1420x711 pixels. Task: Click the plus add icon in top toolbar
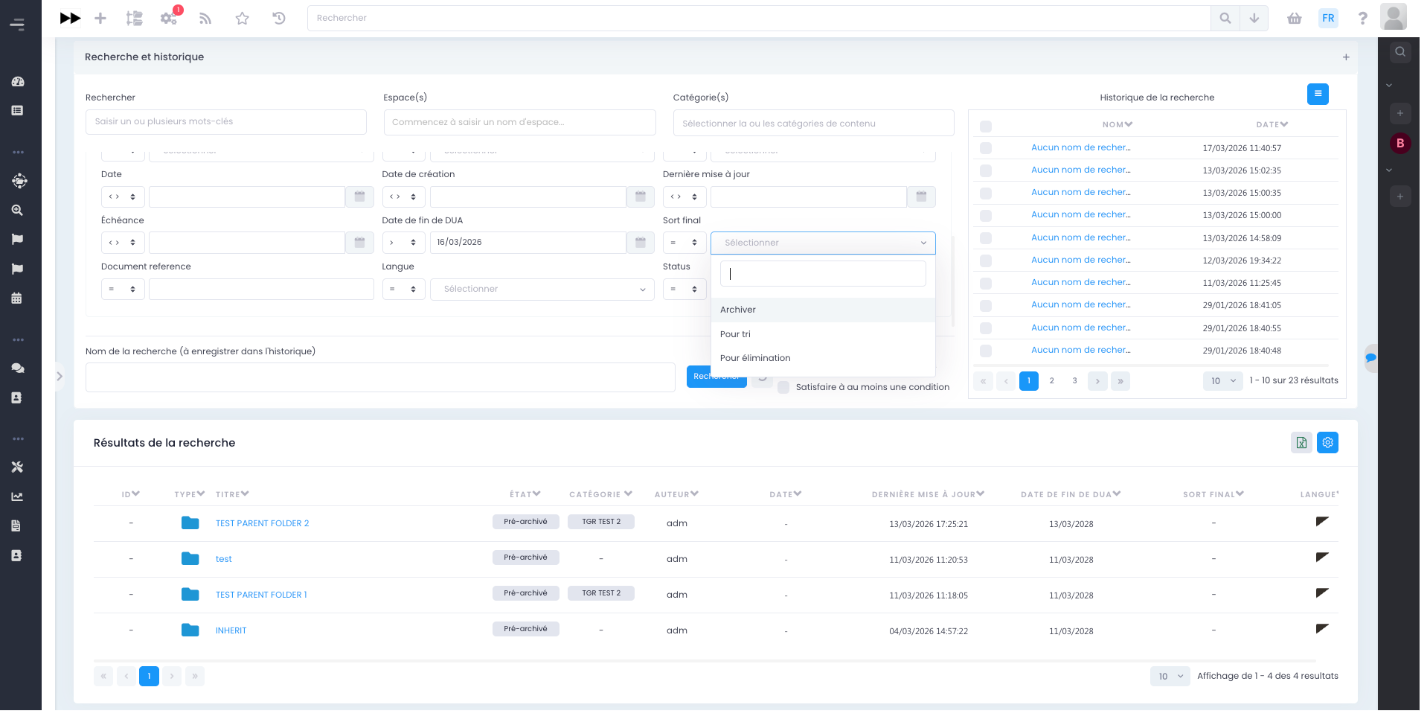pyautogui.click(x=100, y=18)
